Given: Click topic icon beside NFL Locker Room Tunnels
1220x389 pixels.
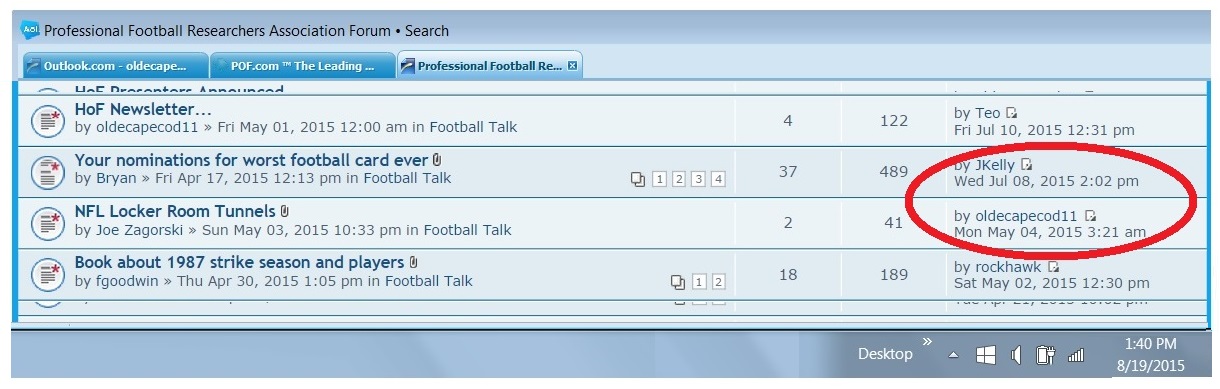Looking at the screenshot, I should click(x=46, y=222).
